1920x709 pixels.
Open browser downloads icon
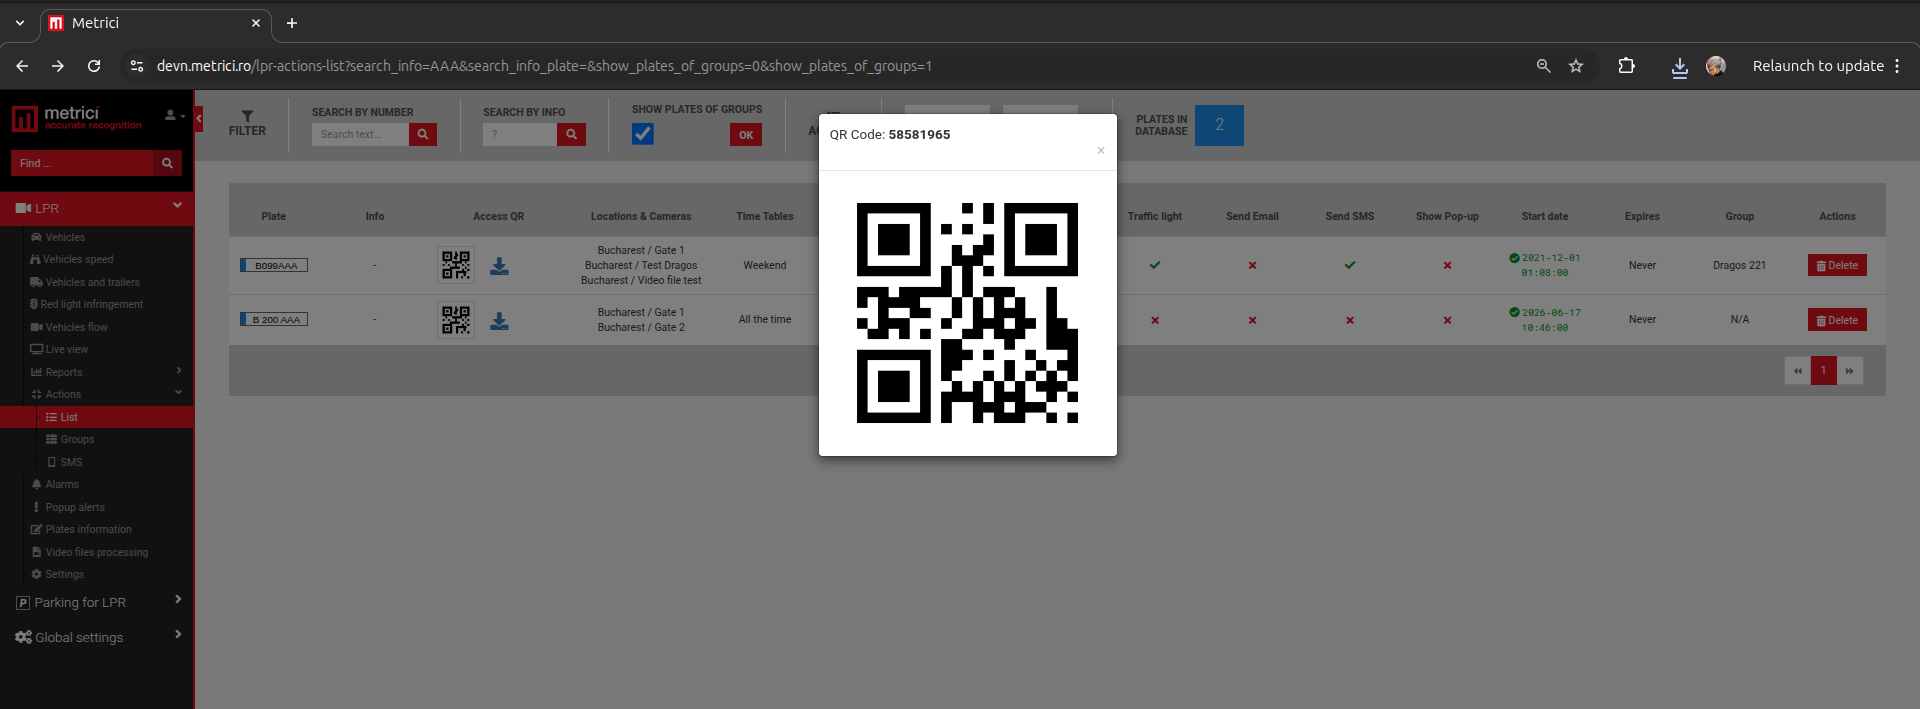[1680, 66]
